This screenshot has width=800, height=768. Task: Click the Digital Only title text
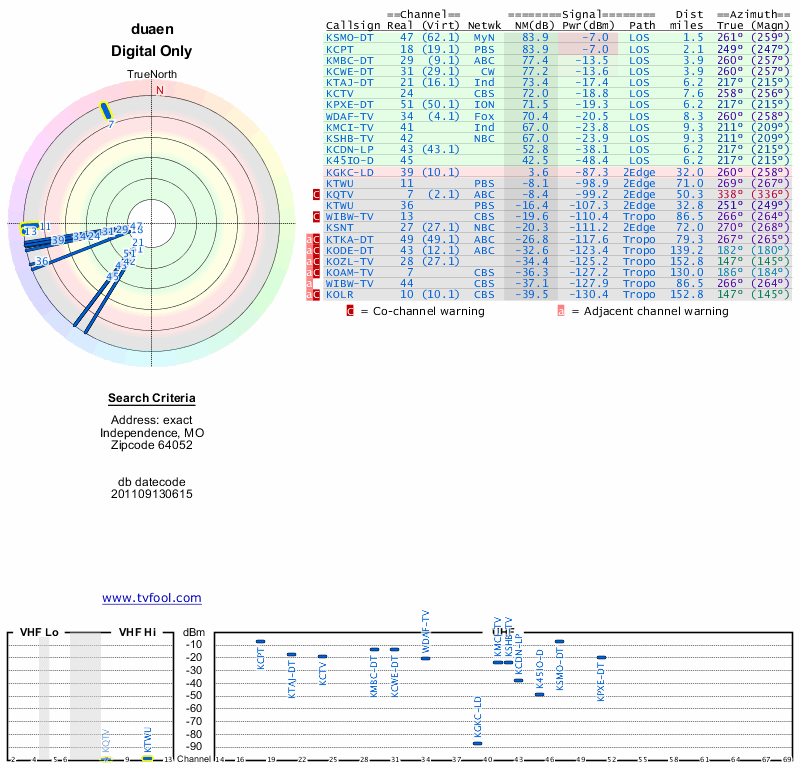[152, 51]
